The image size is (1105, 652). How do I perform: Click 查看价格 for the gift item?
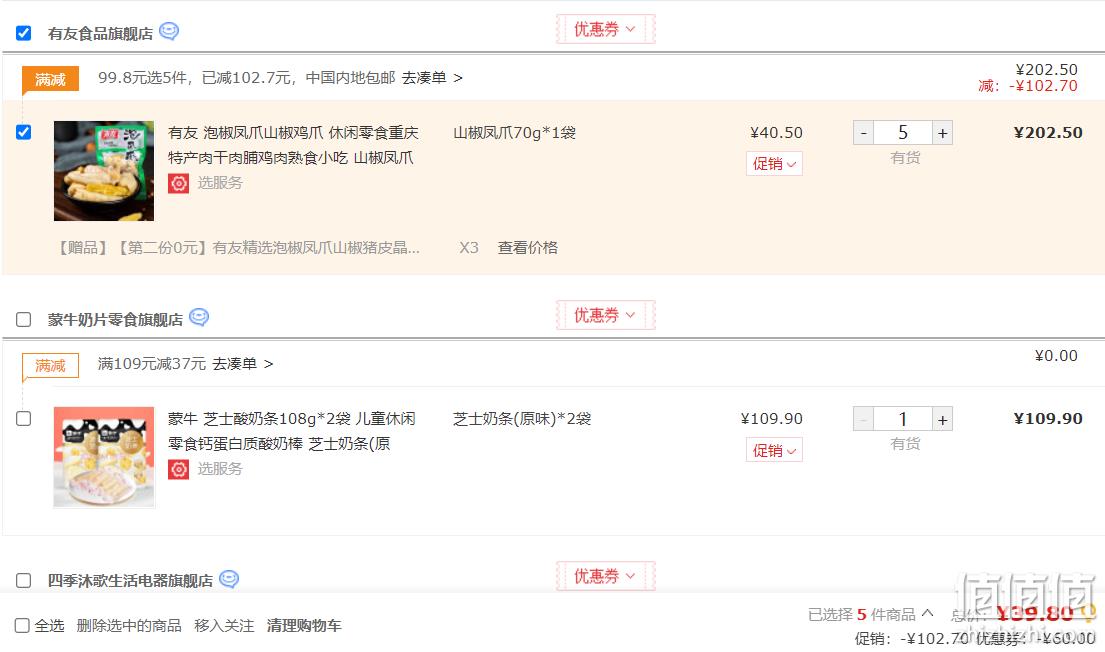pyautogui.click(x=528, y=247)
